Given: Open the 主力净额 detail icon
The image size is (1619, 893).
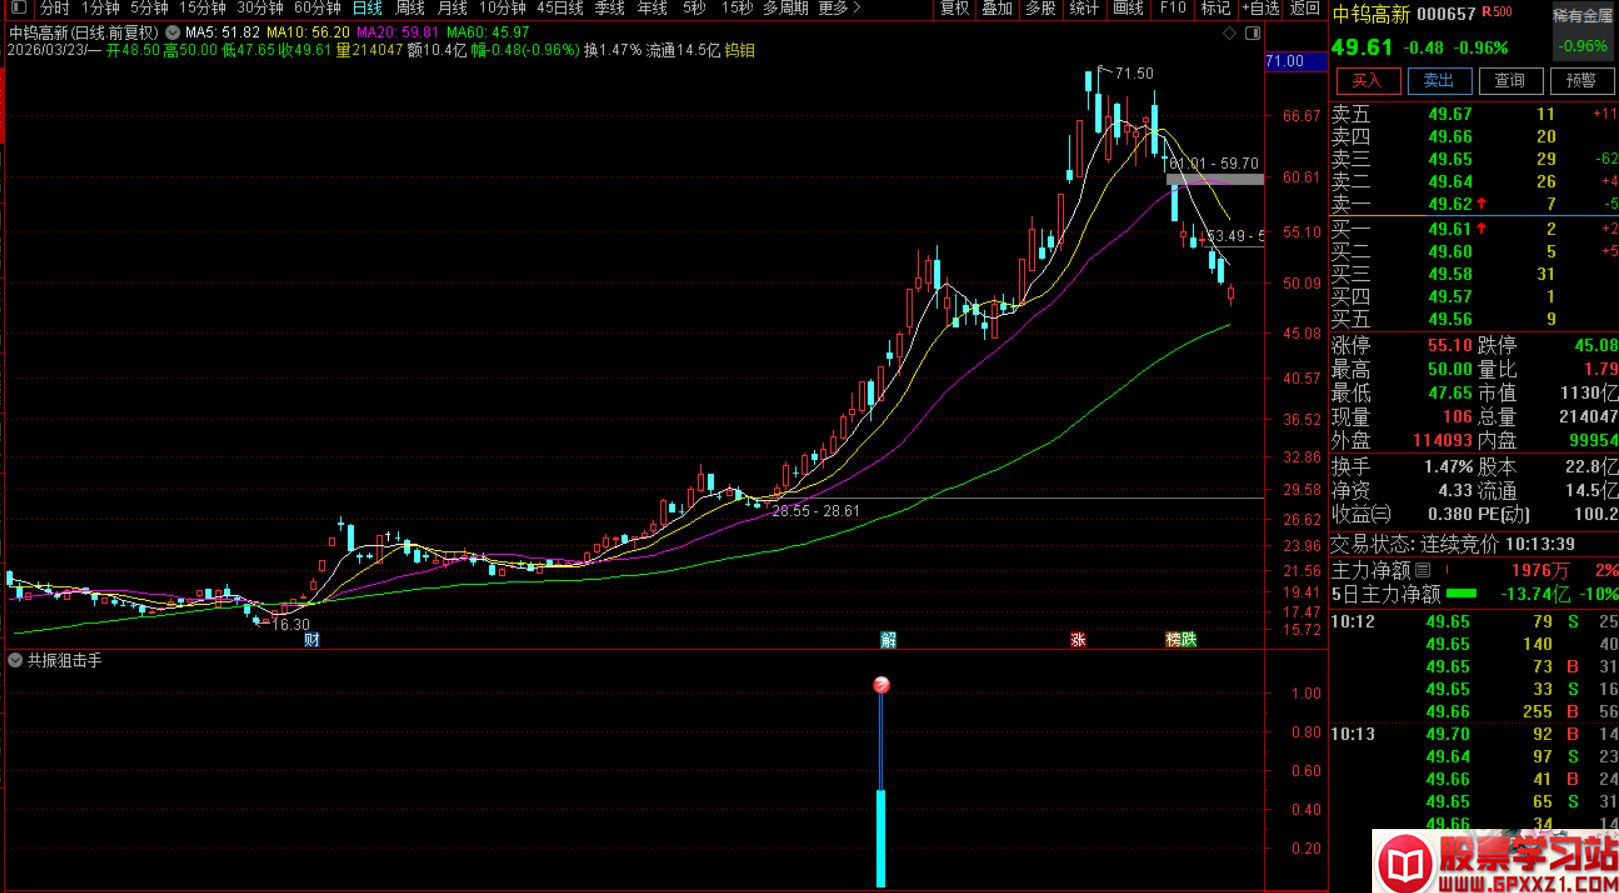Looking at the screenshot, I should (x=1423, y=570).
